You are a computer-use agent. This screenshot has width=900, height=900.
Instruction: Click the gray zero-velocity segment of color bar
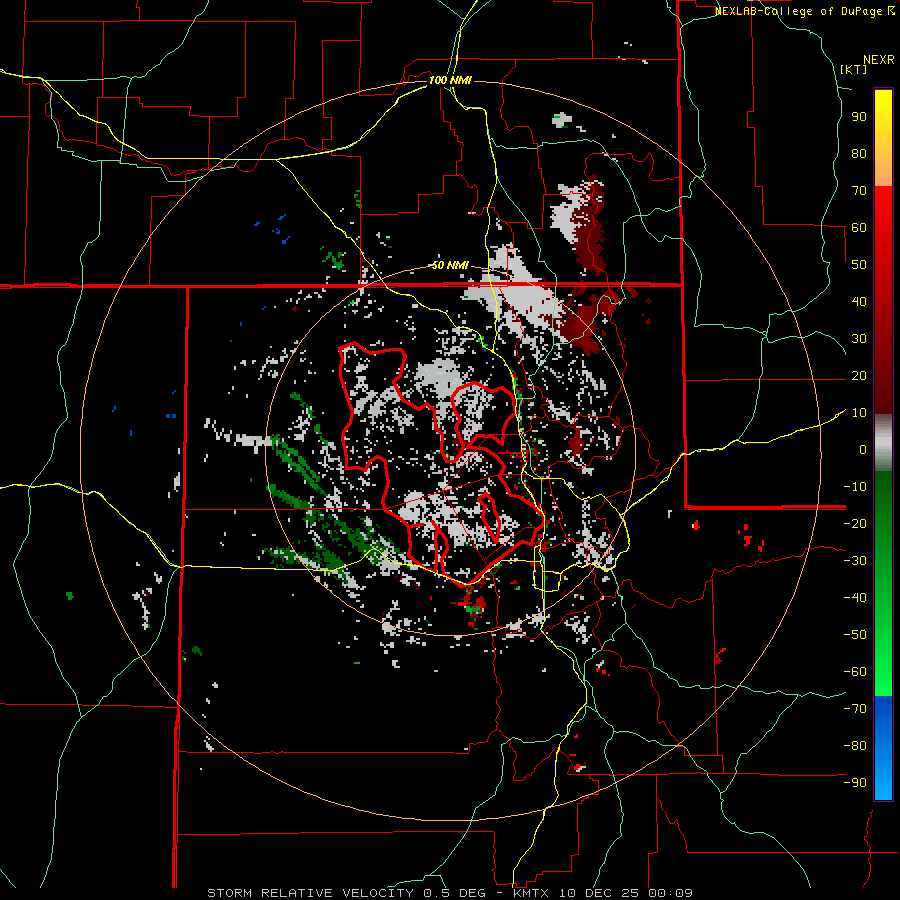coord(883,443)
